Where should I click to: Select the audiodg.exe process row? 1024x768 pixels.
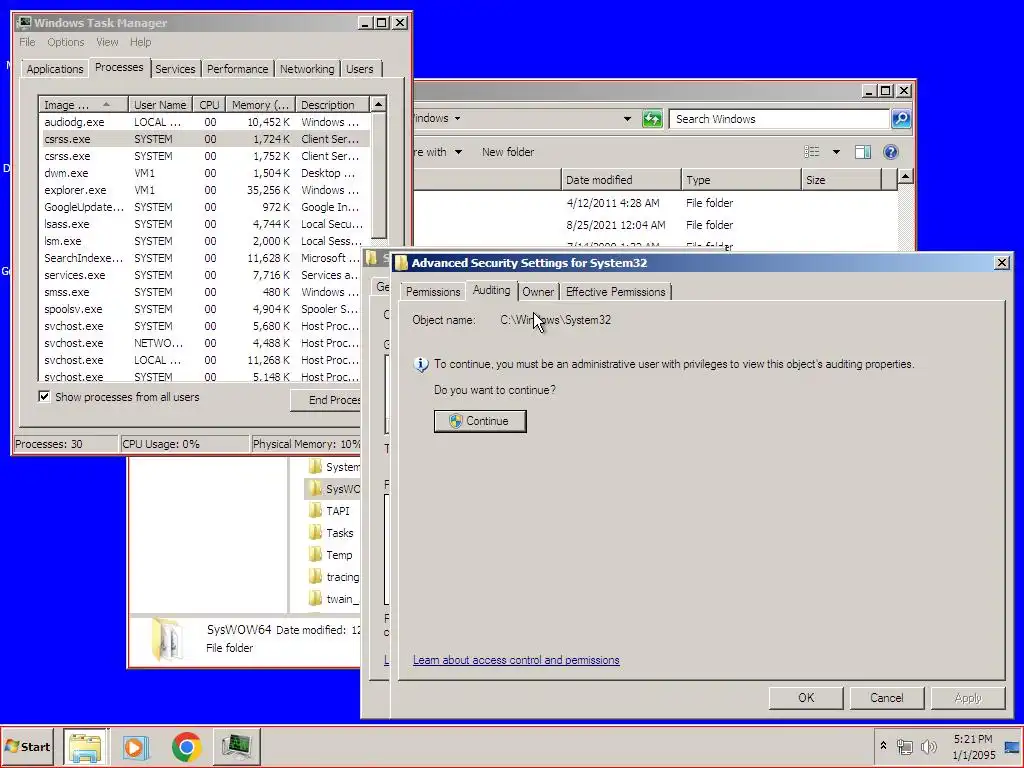[204, 122]
